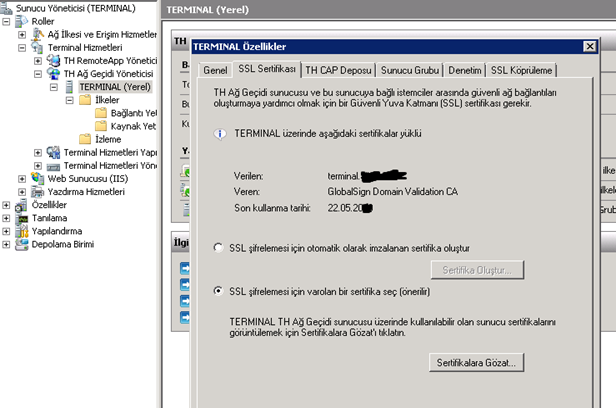The image size is (616, 408).
Task: Click the Sunucu Yöneticisi (TERMINAL) root icon
Action: (8, 6)
